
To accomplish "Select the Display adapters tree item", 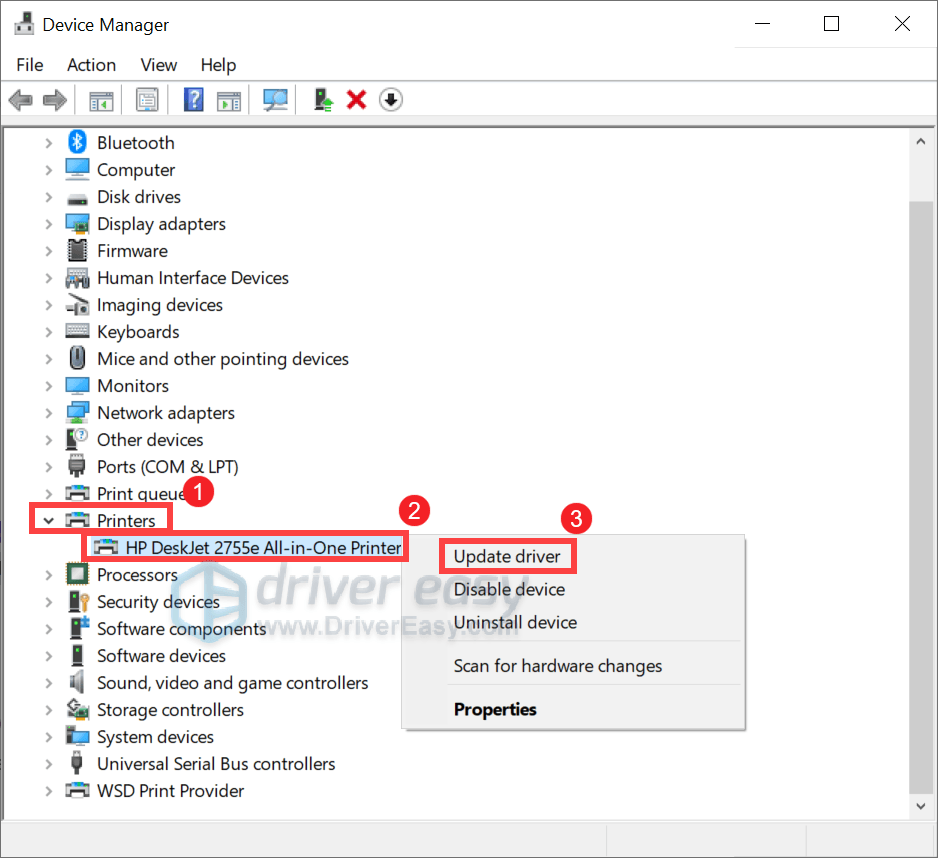I will tap(161, 224).
